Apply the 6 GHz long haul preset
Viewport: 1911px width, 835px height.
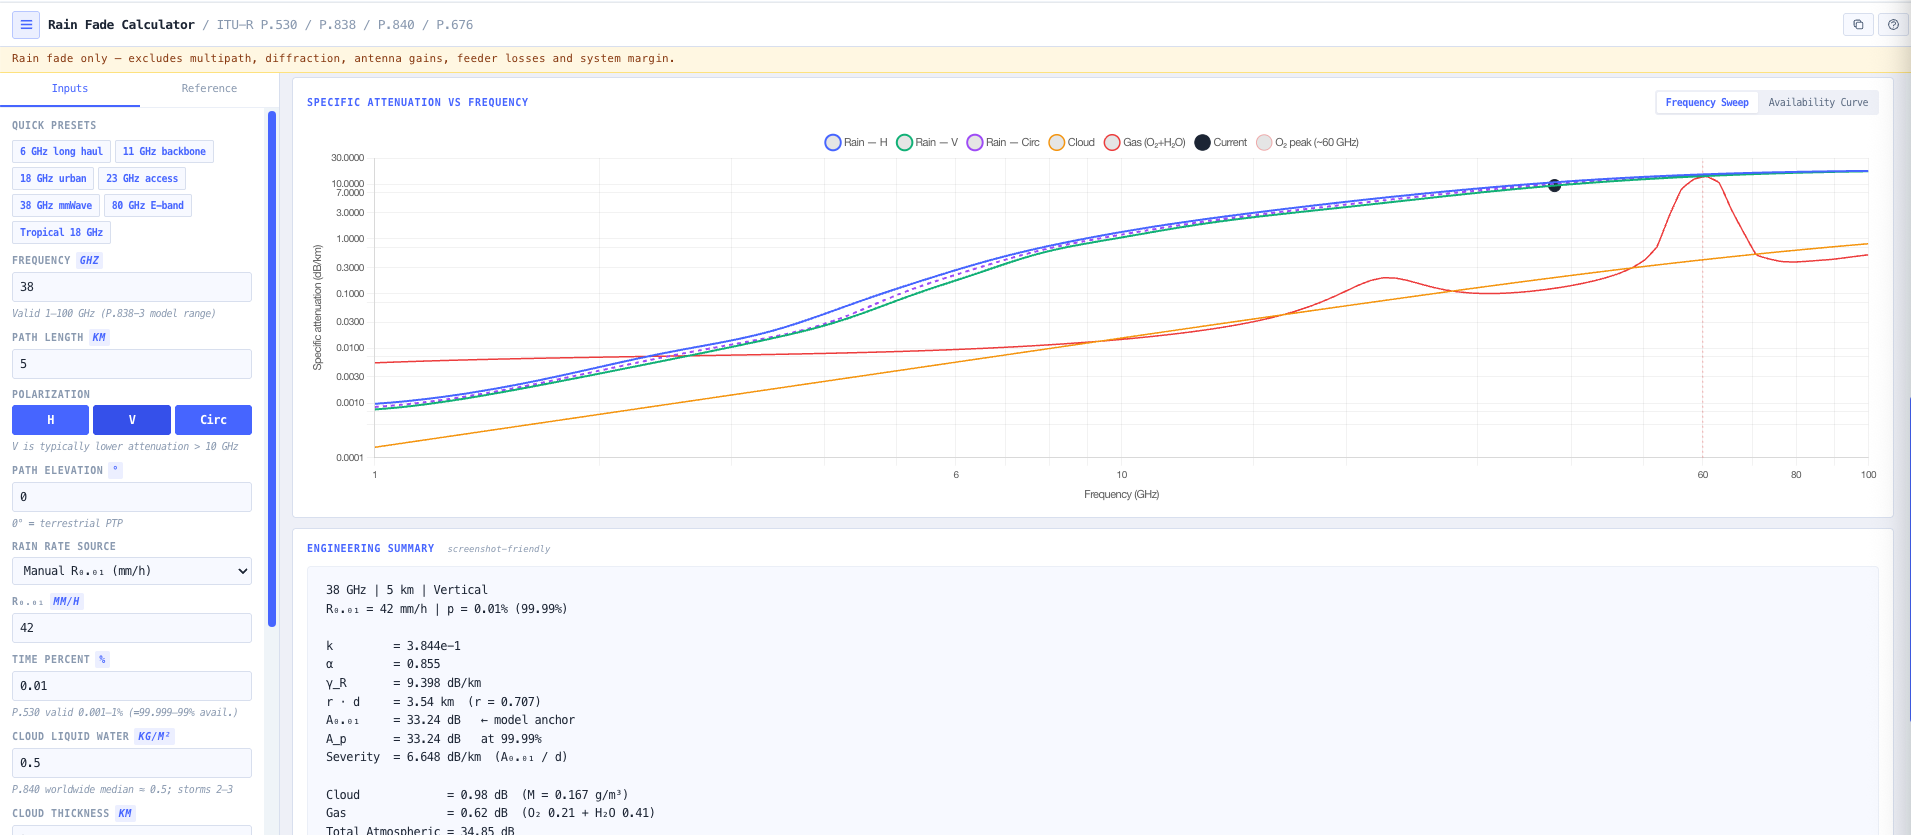[61, 152]
